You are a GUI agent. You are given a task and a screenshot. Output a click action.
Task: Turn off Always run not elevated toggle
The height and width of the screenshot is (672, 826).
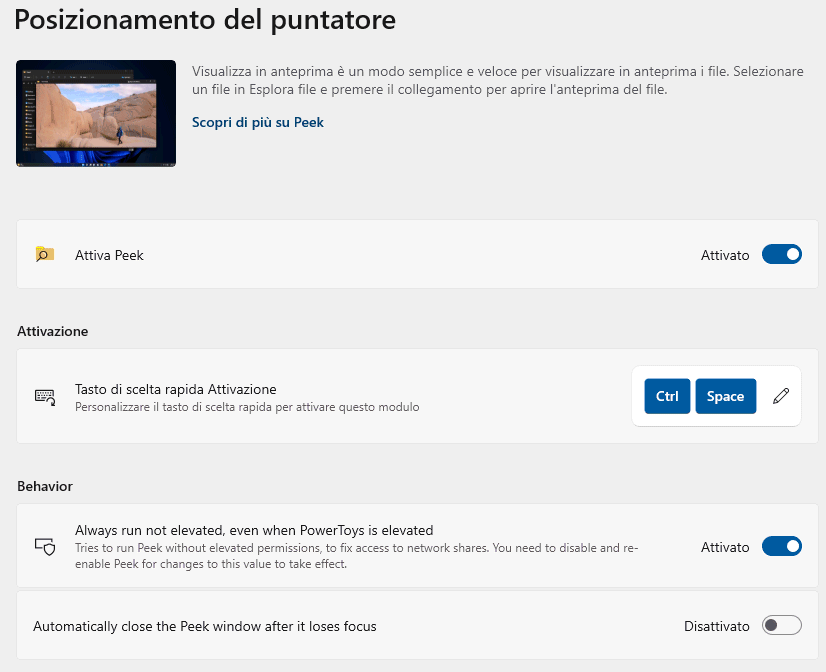click(x=781, y=547)
